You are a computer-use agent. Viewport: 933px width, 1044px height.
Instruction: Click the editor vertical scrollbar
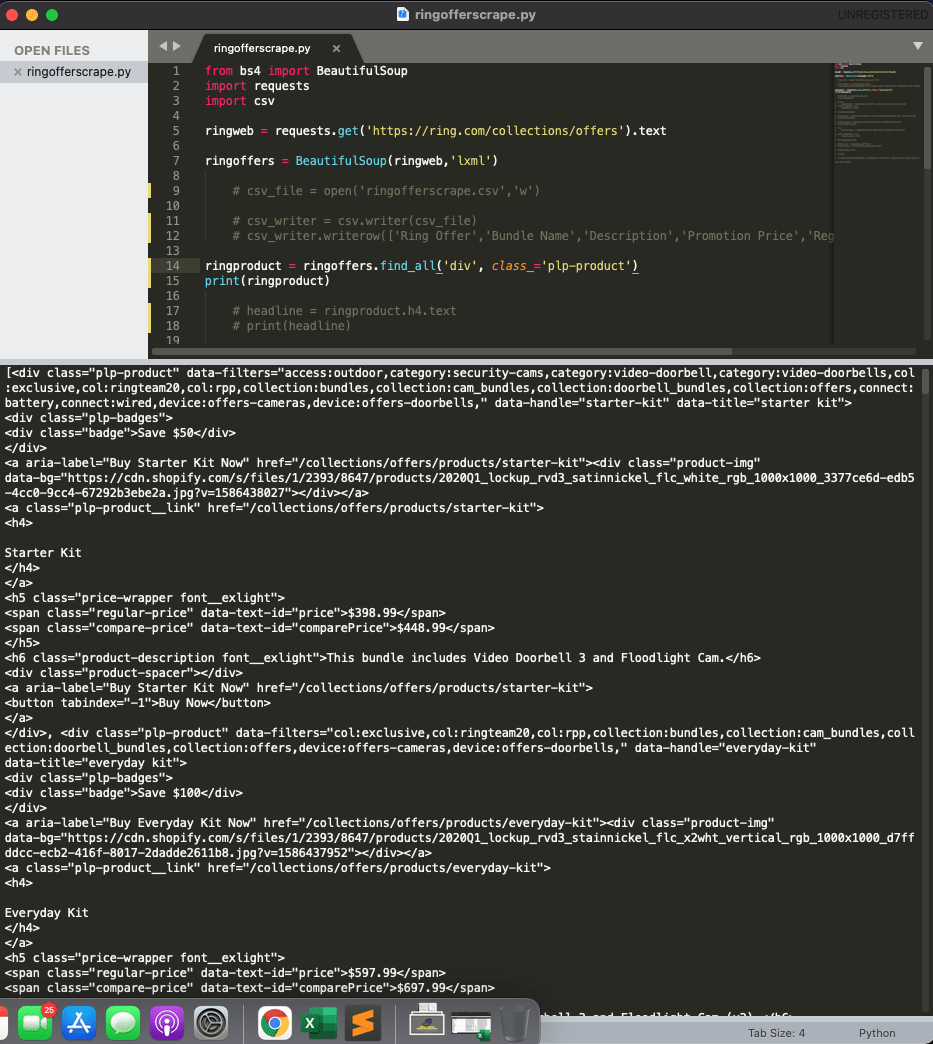(x=927, y=119)
